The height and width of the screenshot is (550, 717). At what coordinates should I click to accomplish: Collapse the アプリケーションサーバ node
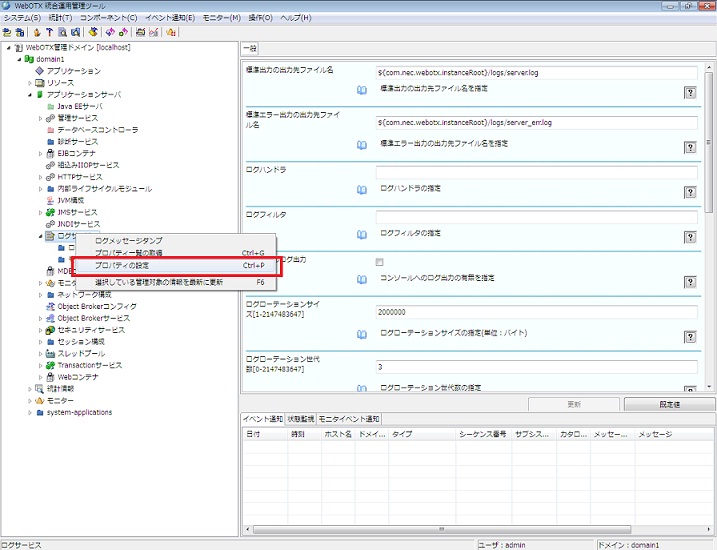pos(30,95)
